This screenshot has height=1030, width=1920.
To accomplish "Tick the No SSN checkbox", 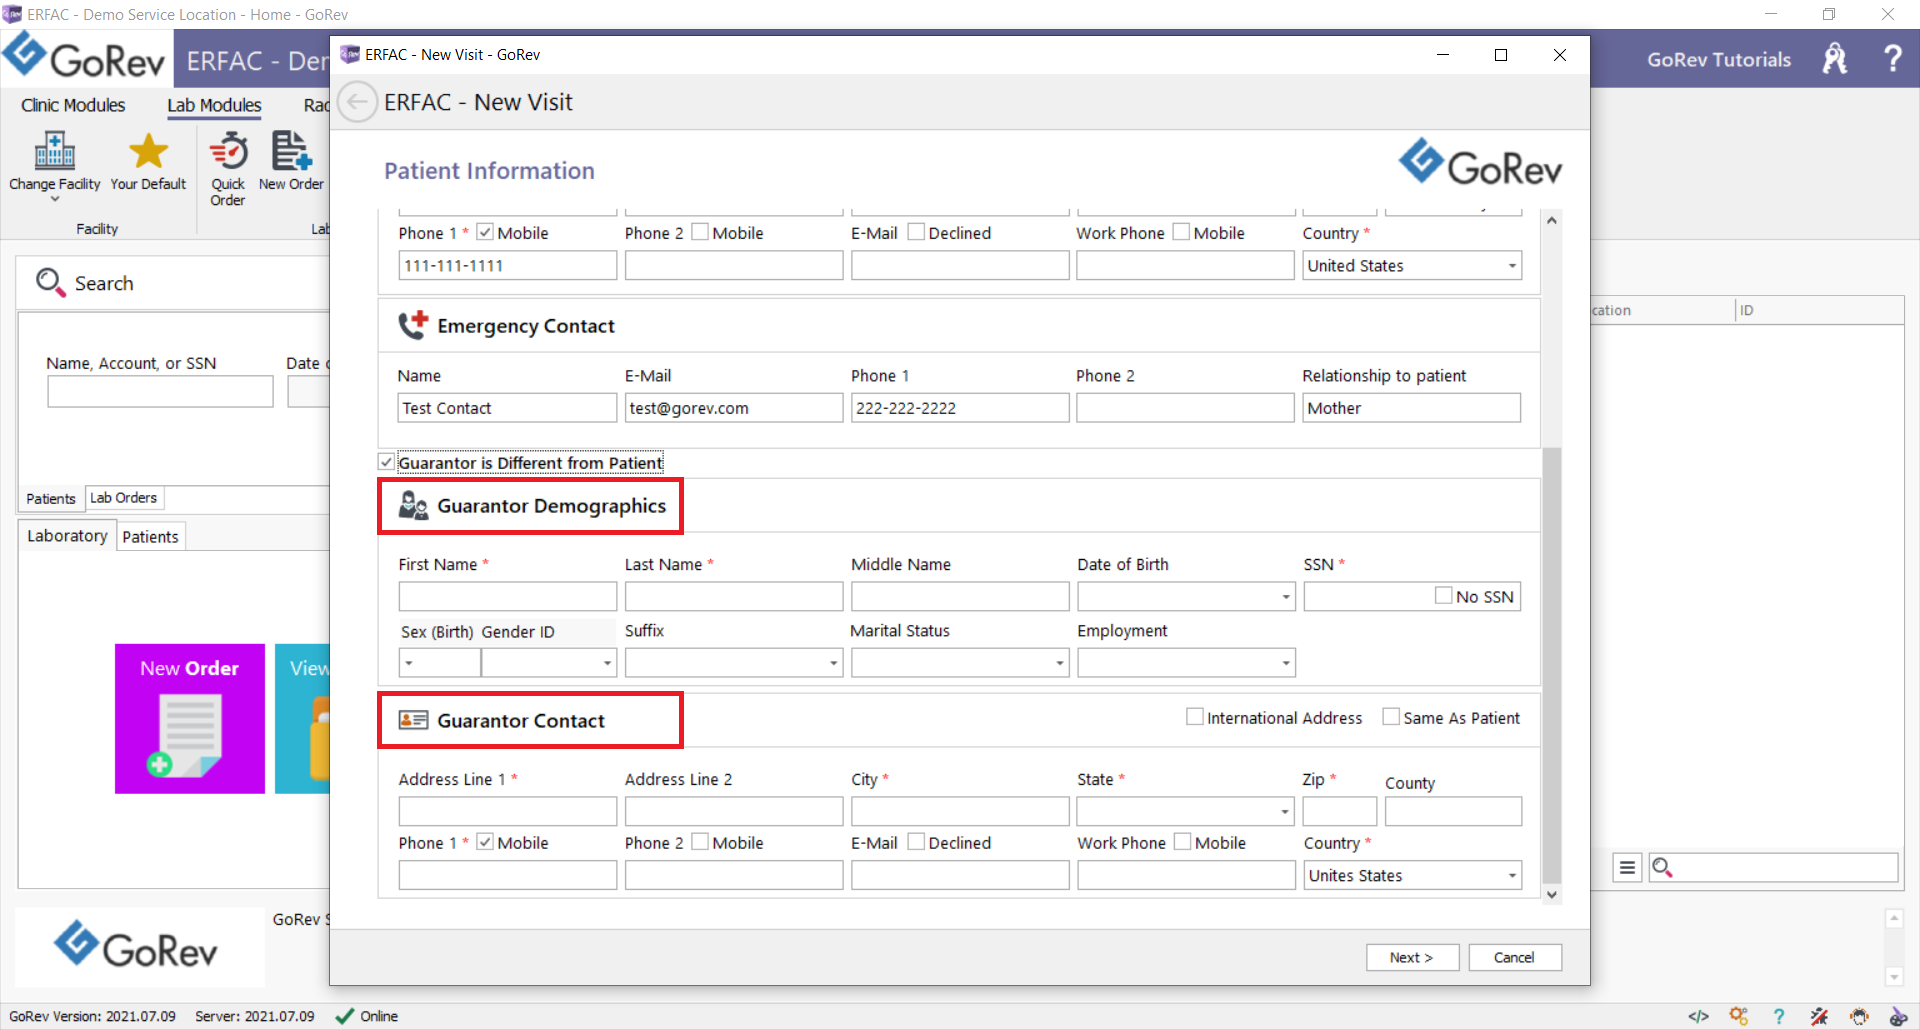I will click(1443, 595).
